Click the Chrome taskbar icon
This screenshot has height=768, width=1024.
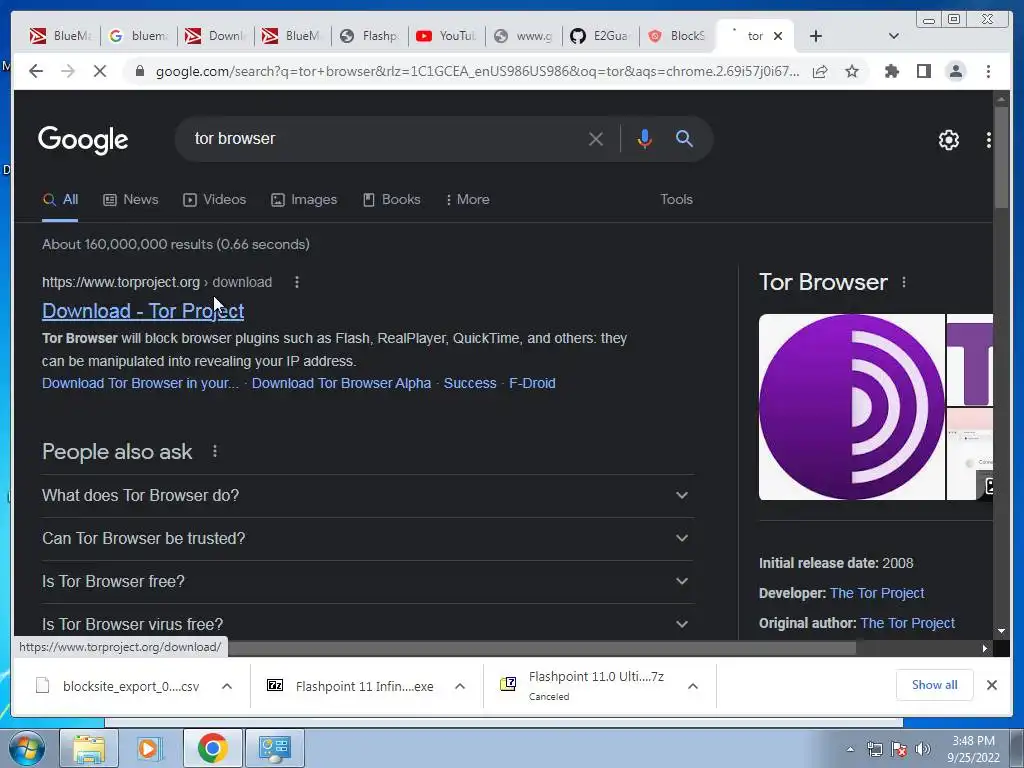coord(212,748)
